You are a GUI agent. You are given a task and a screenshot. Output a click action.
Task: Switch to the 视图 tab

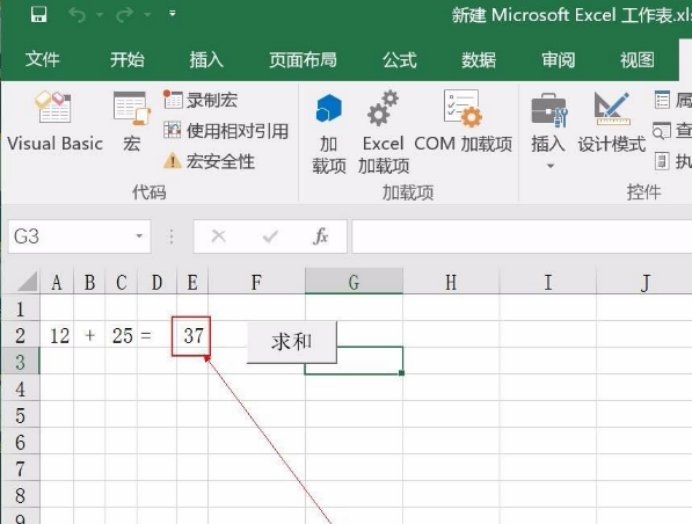point(637,59)
